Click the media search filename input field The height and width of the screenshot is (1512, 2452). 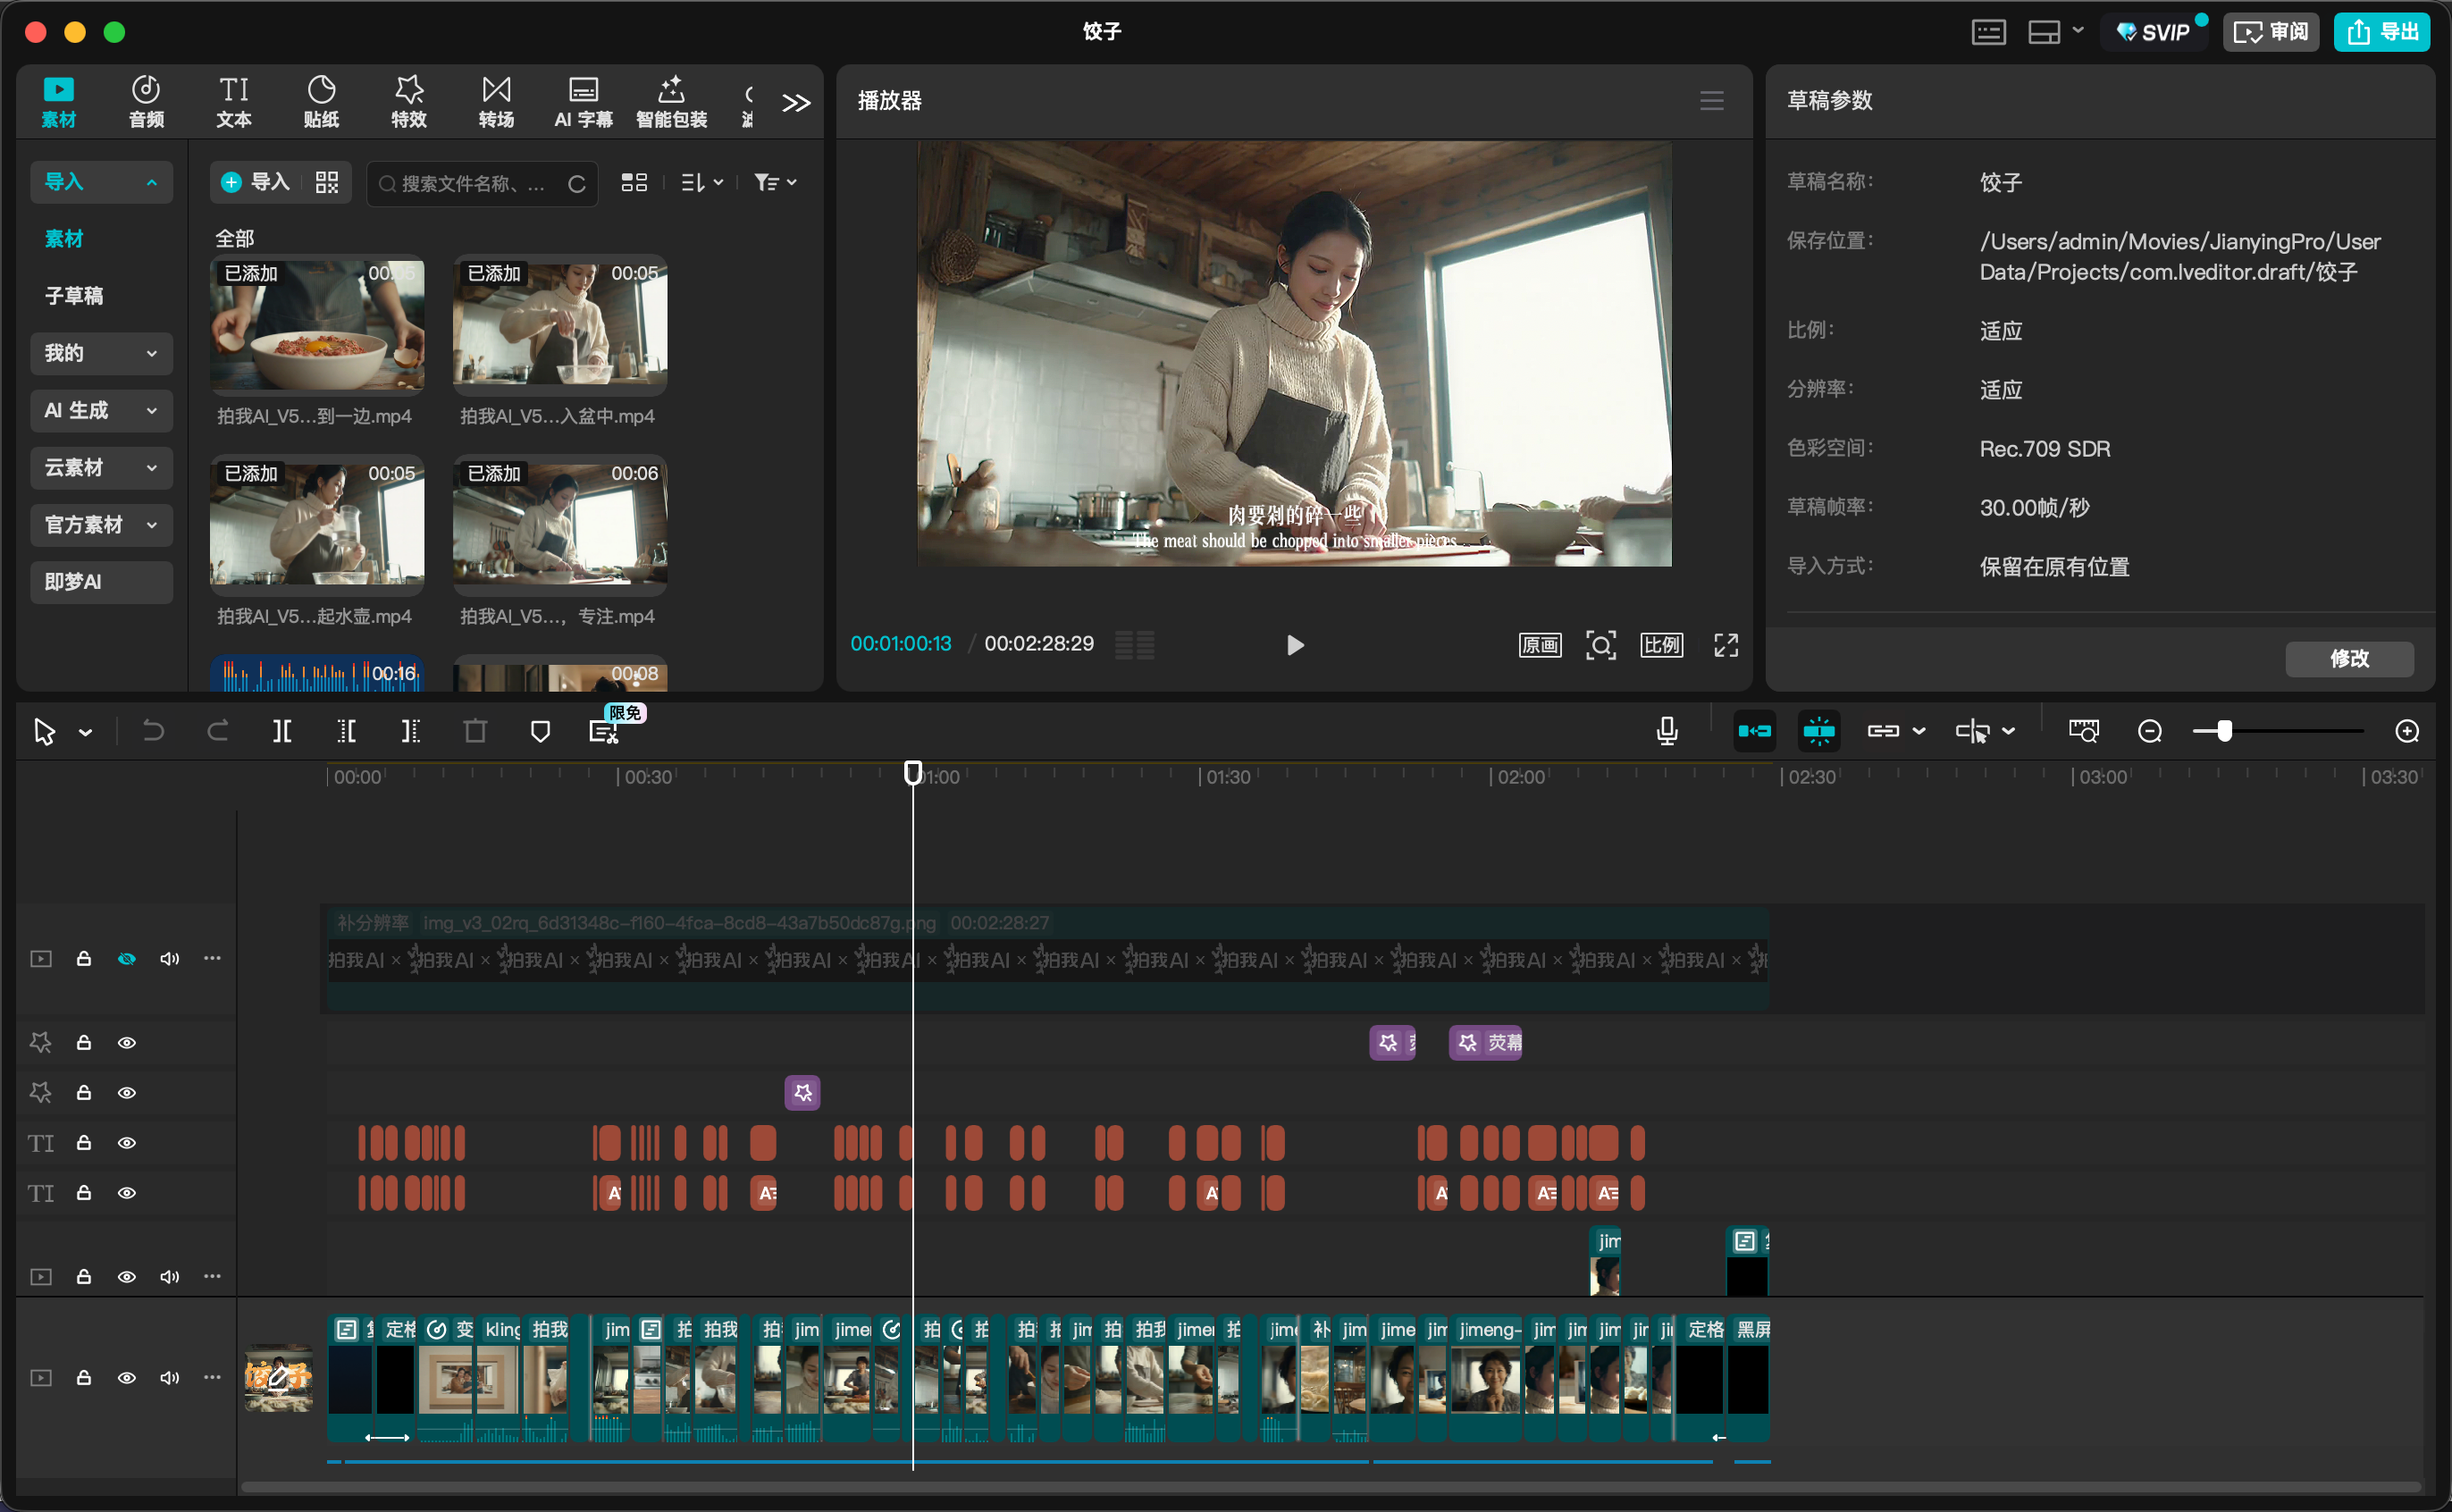click(472, 183)
